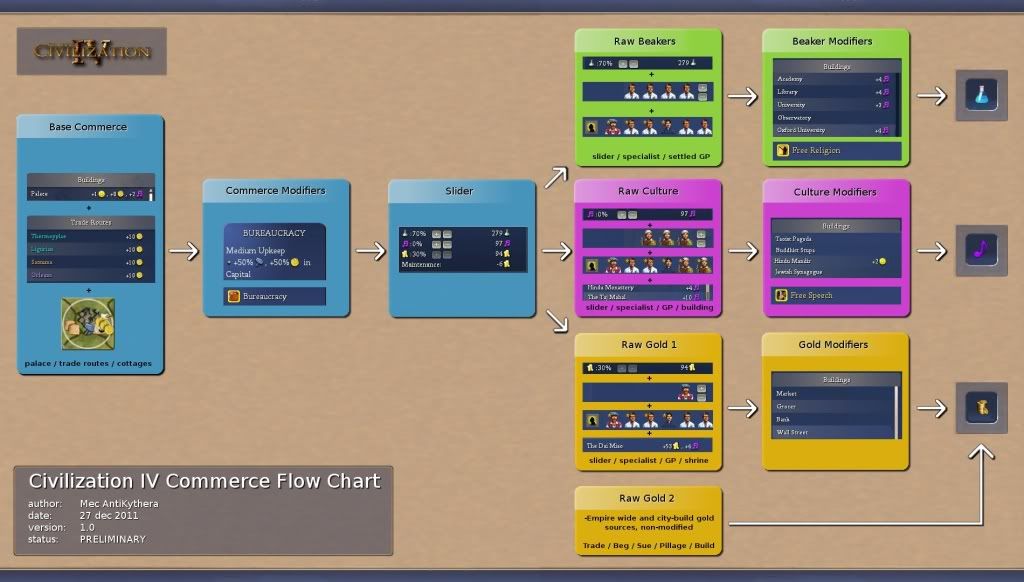The image size is (1024, 582).
Task: Remove an artist specialist in Raw Culture
Action: tap(701, 244)
